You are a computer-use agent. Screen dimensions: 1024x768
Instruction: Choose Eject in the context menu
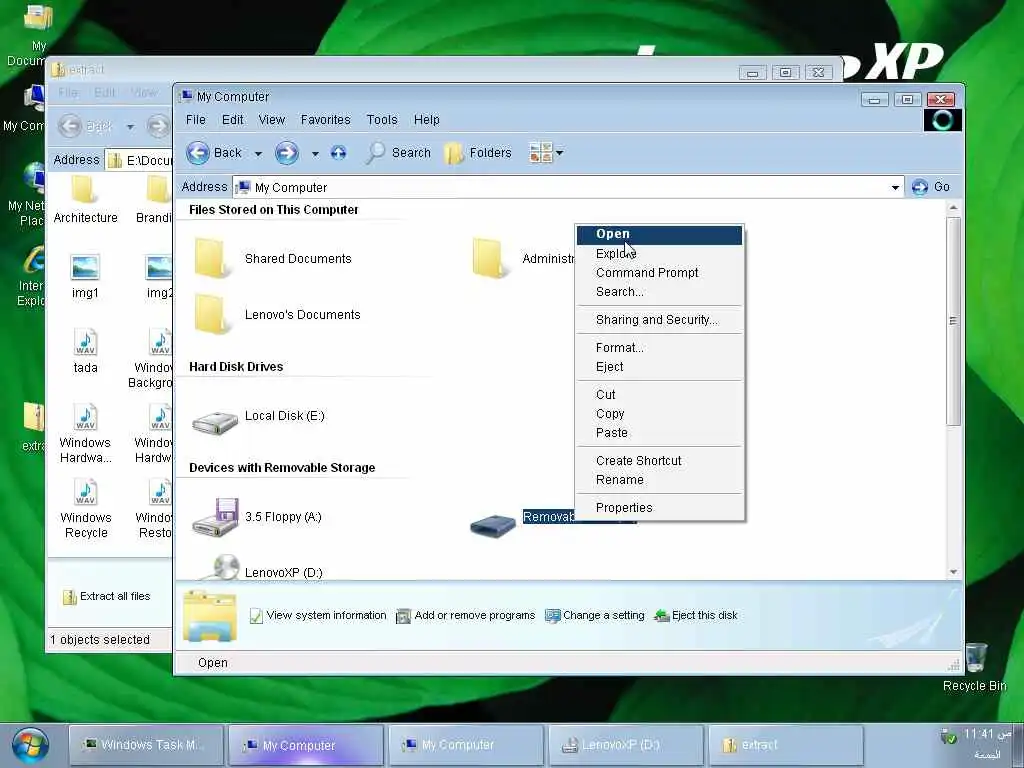[660, 366]
